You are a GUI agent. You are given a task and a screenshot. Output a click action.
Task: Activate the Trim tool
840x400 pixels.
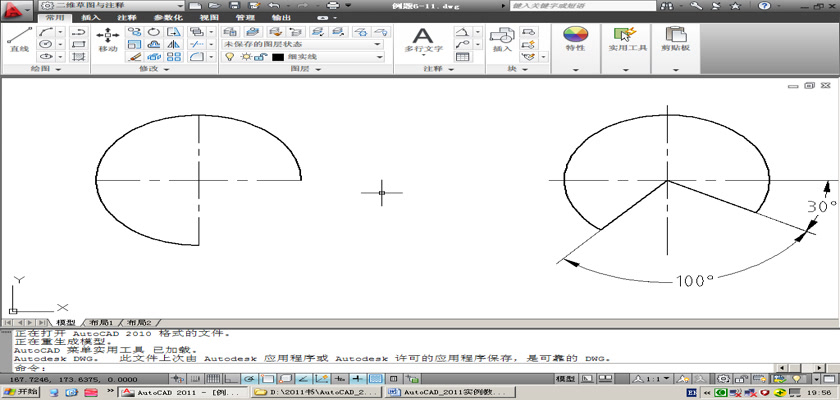(x=197, y=44)
